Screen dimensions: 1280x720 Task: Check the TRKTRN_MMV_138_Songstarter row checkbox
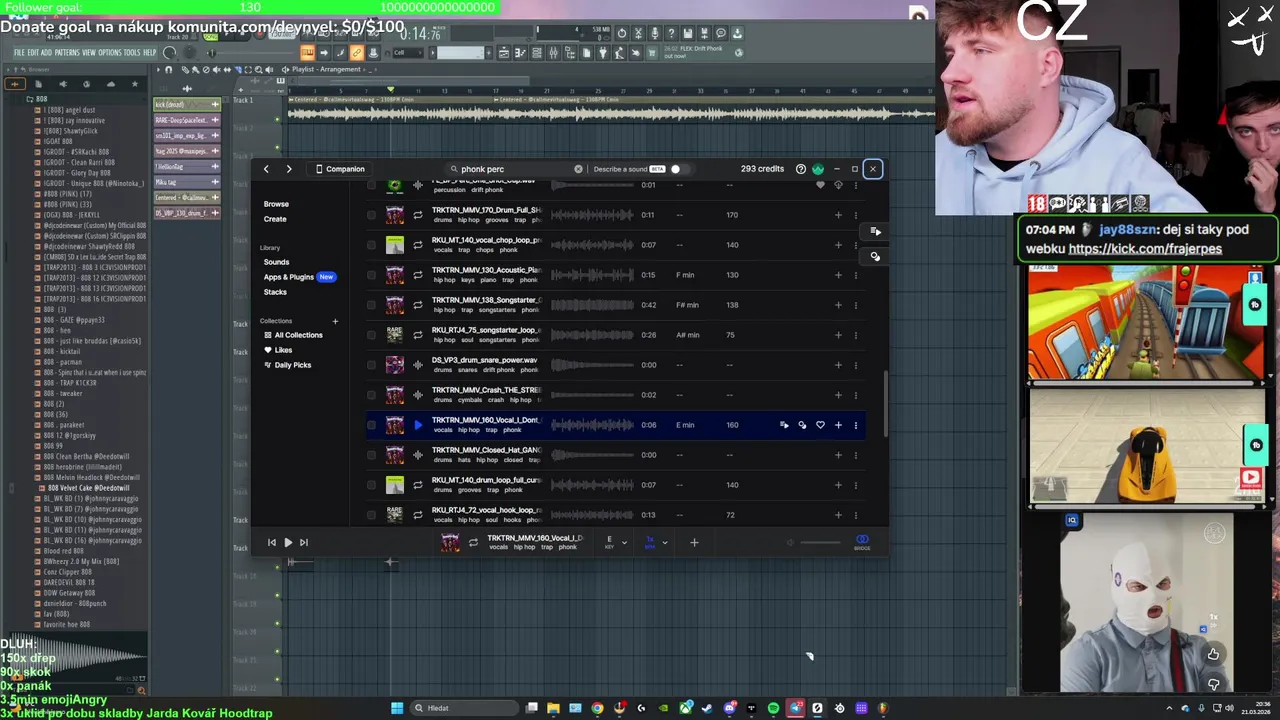coord(372,305)
